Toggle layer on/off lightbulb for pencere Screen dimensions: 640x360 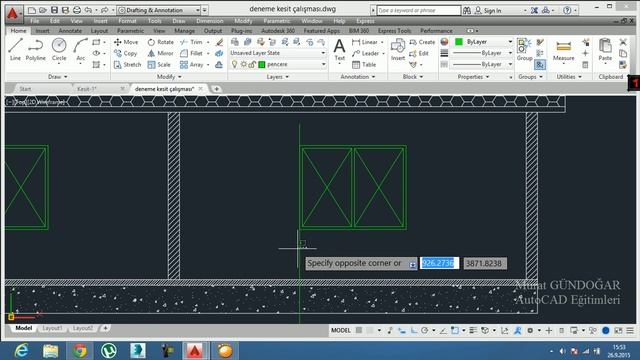point(234,64)
